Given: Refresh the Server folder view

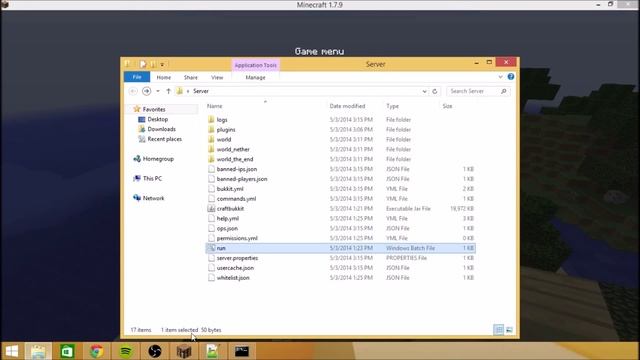Looking at the screenshot, I should click(435, 91).
